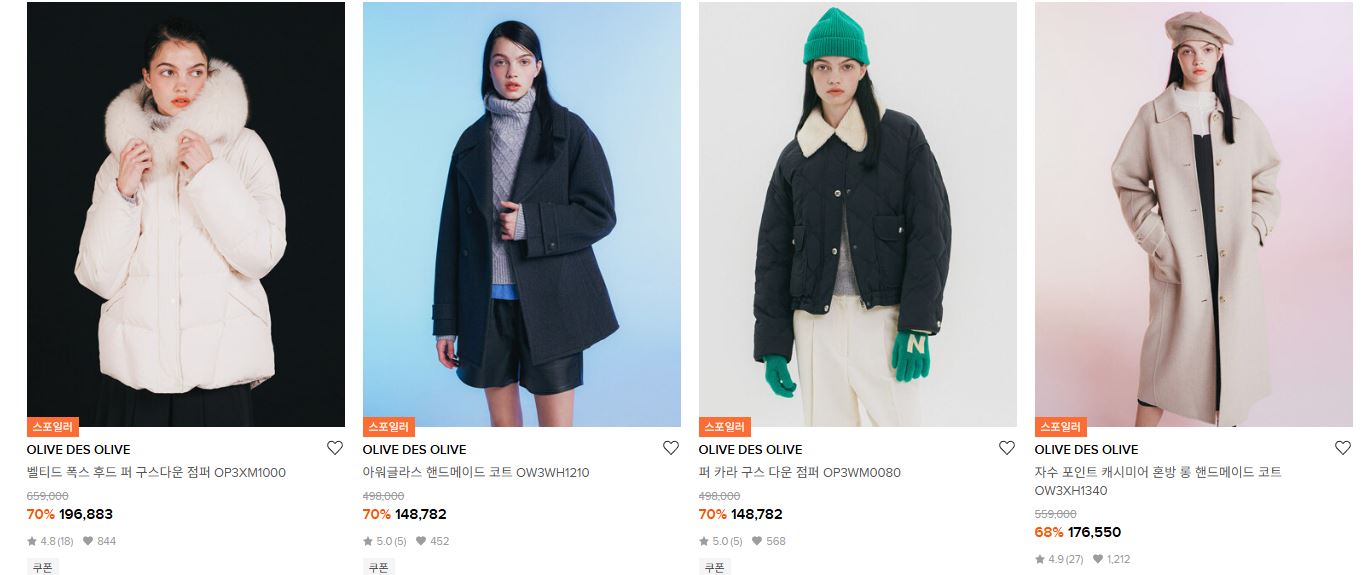Favorite the 벨티드 폭스 후드 jumper with heart icon
Image resolution: width=1365 pixels, height=575 pixels.
[335, 448]
